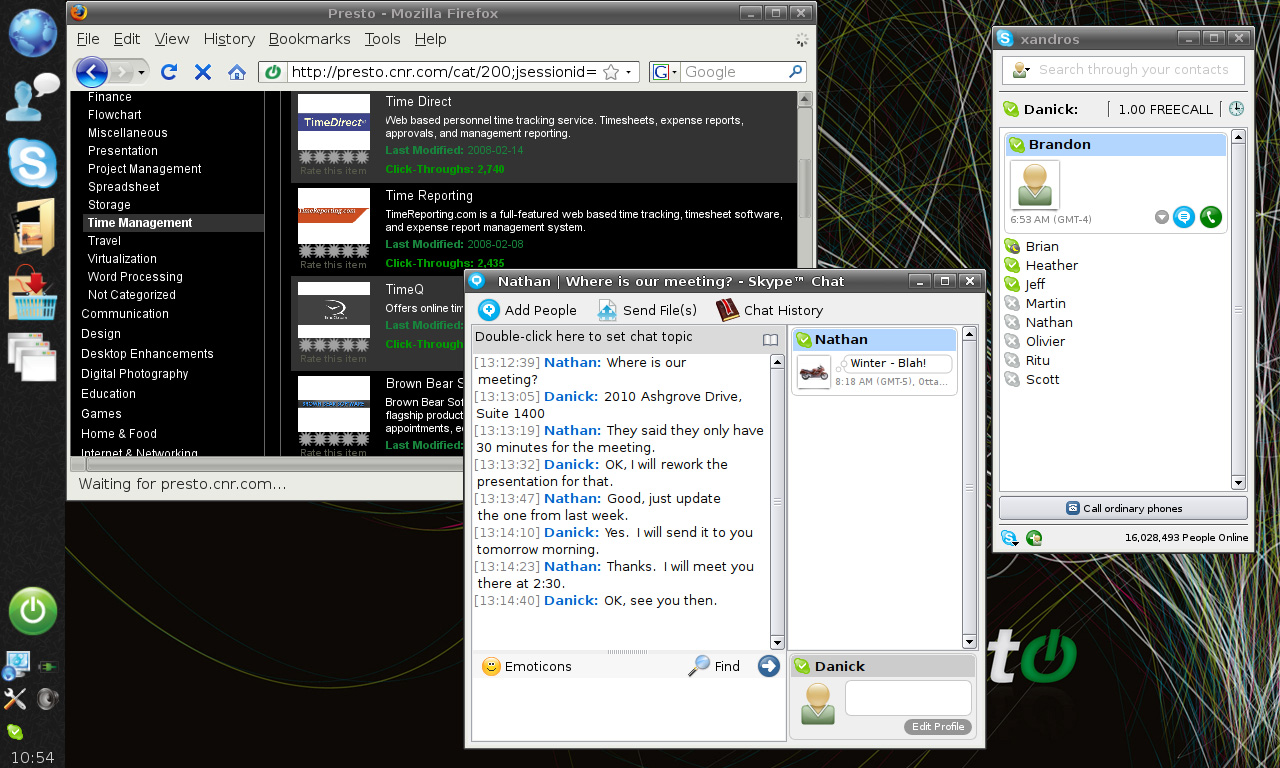The image size is (1280, 768).
Task: Open the globe browser icon in launcher
Action: click(x=33, y=32)
